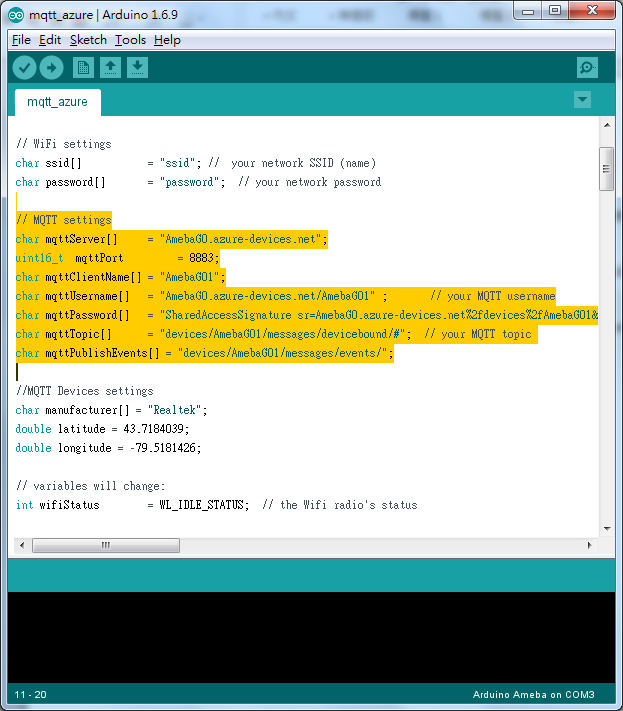
Task: Click inside the black console output area
Action: point(311,637)
